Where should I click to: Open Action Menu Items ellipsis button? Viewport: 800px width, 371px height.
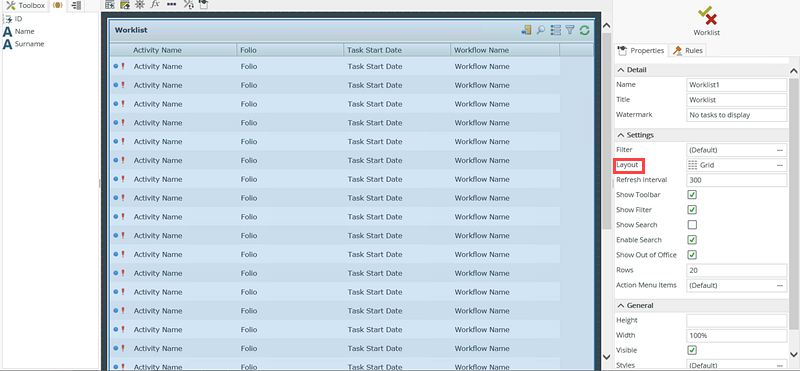pos(780,285)
